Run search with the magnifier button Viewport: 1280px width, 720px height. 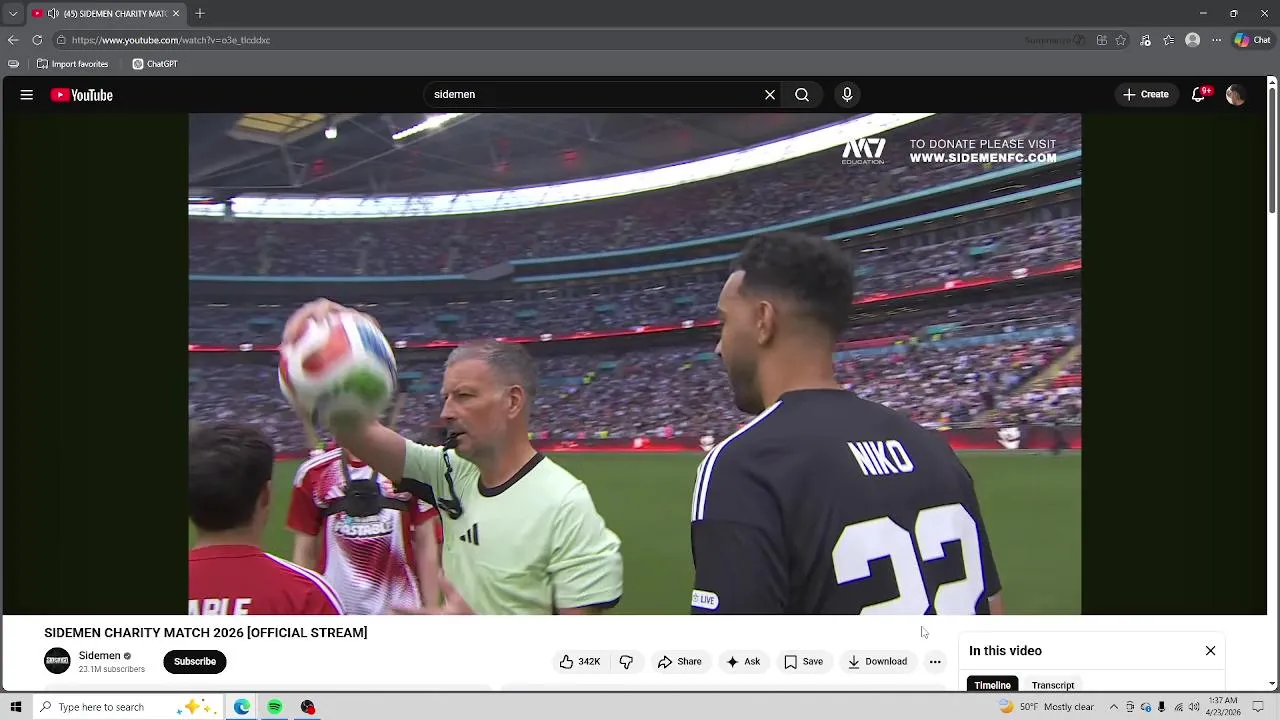802,94
